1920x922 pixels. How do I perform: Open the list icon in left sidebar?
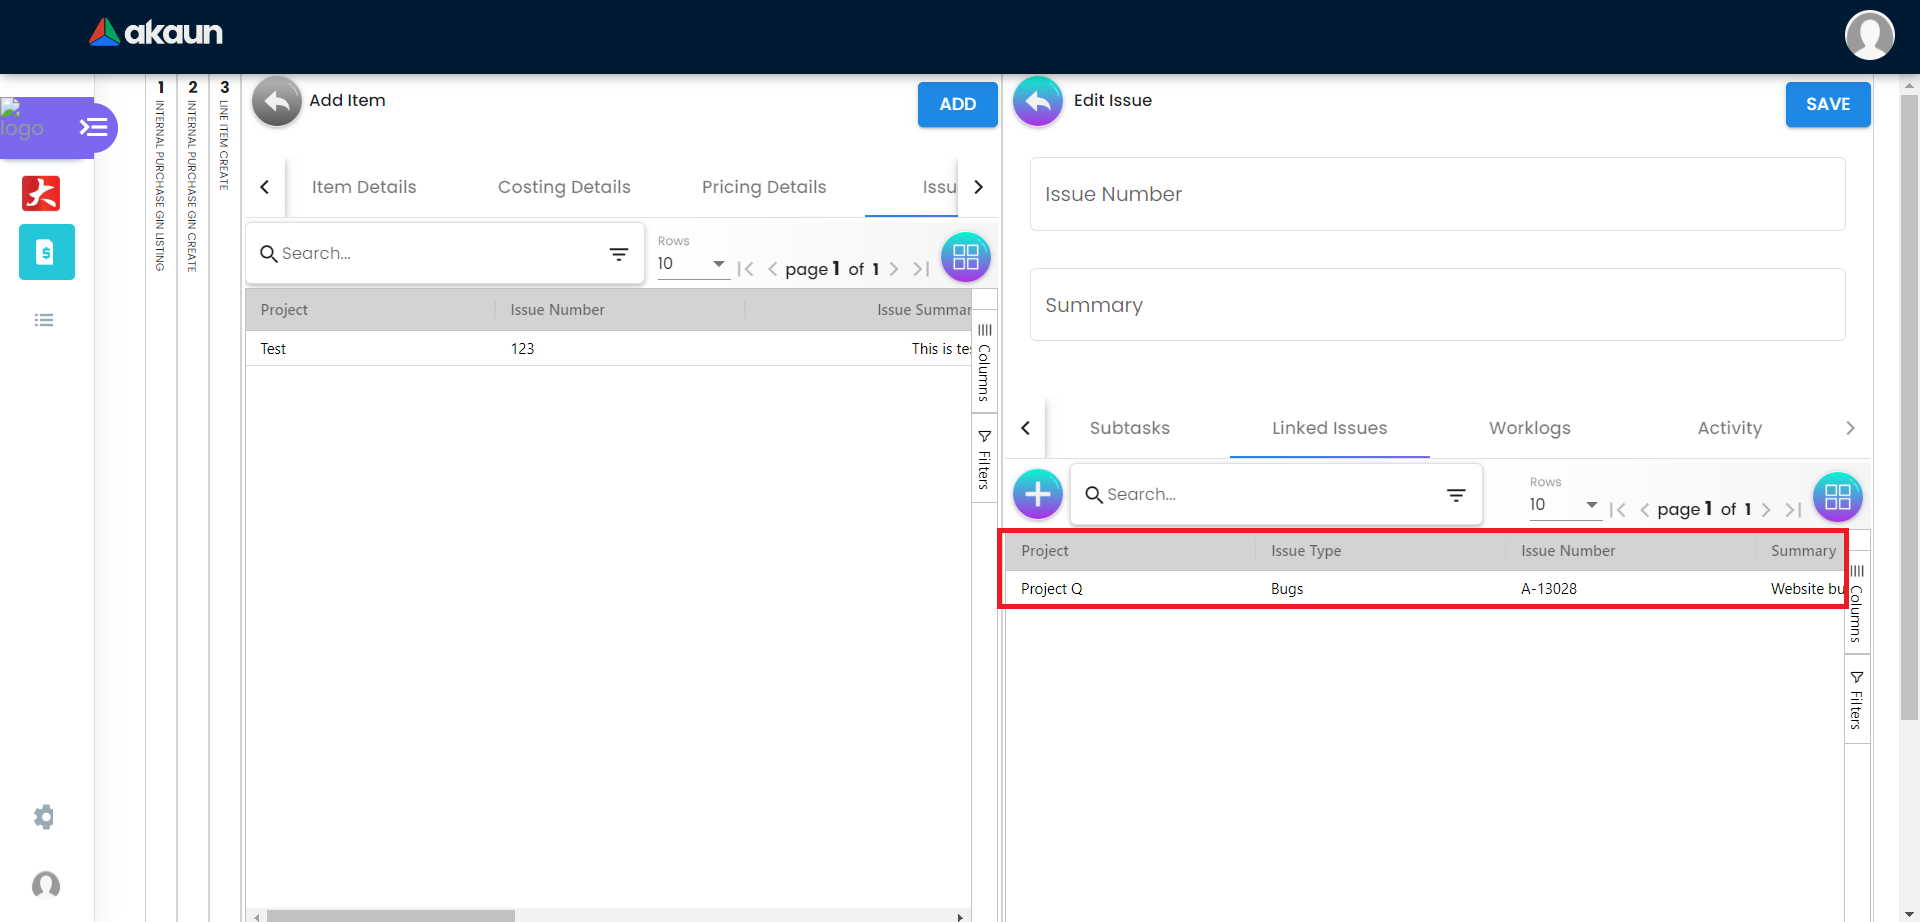pos(44,320)
